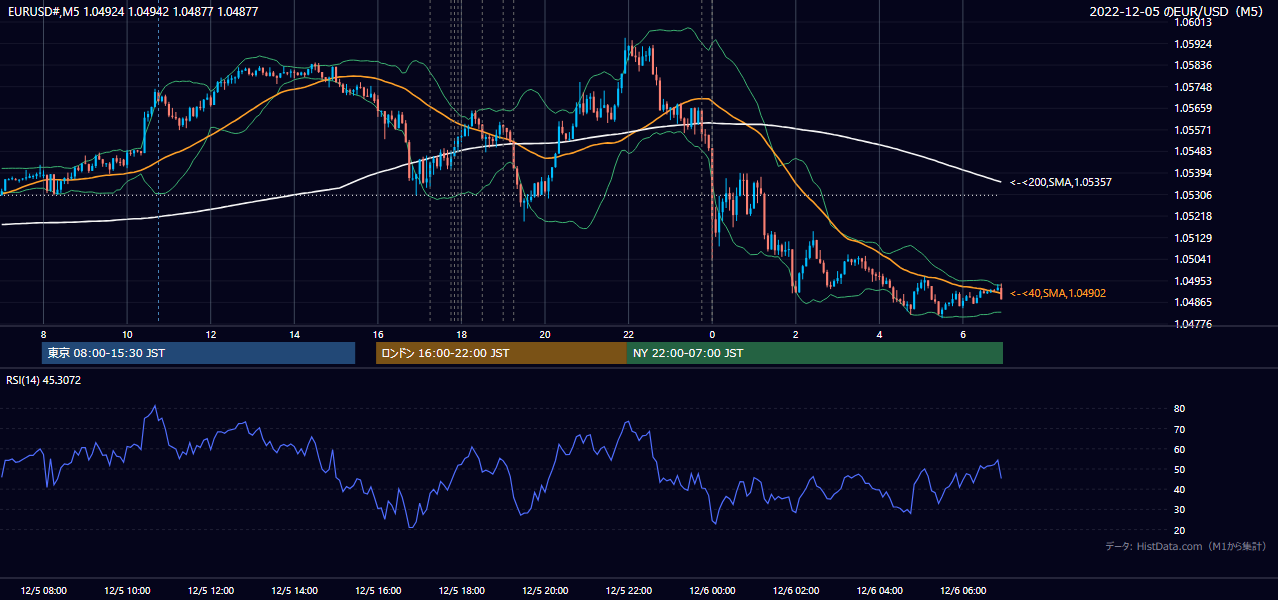Click RSI scale value 60

tap(1179, 449)
